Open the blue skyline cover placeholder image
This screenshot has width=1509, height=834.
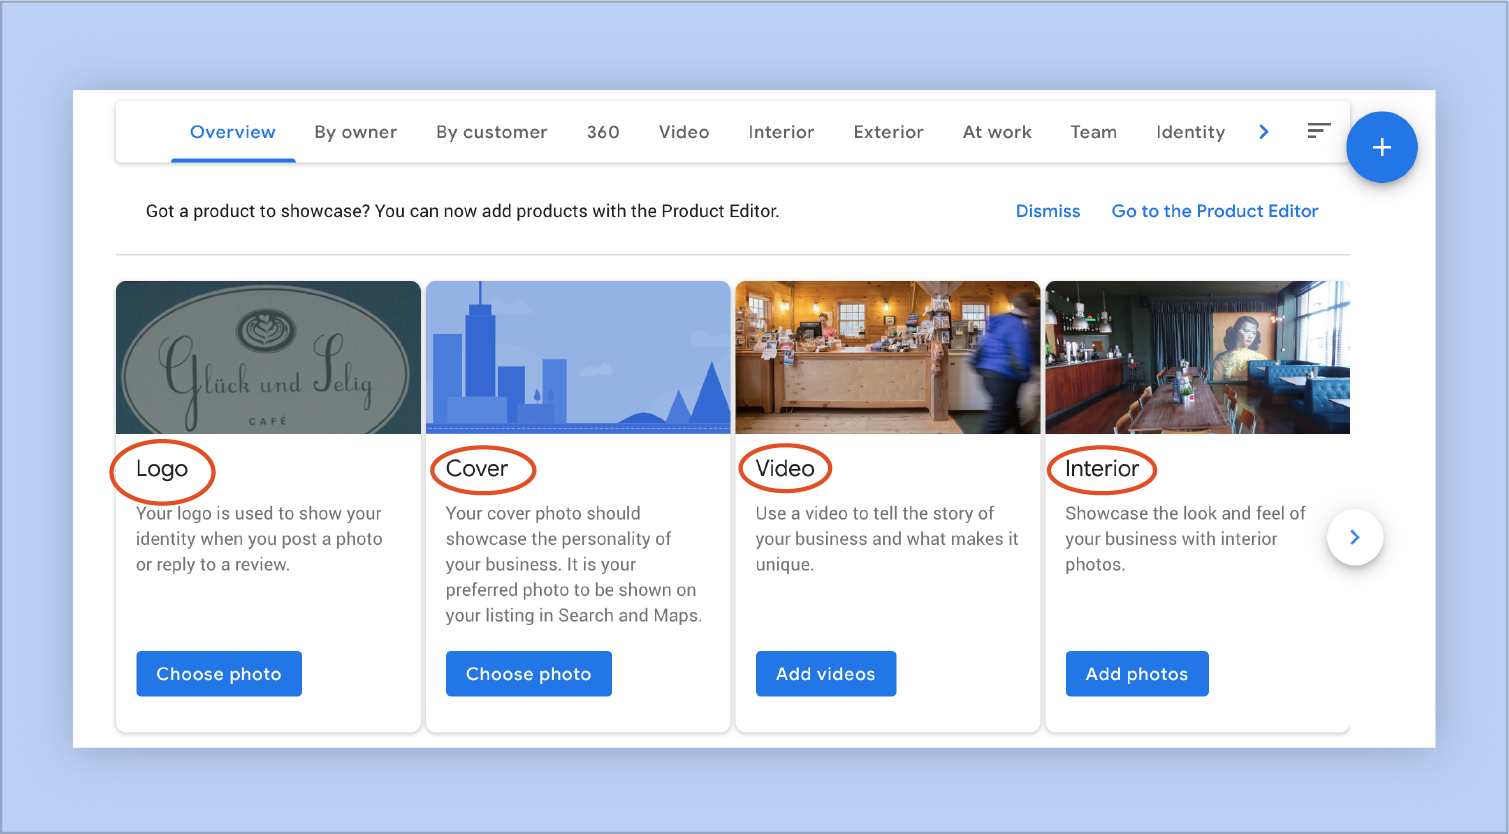pos(578,357)
